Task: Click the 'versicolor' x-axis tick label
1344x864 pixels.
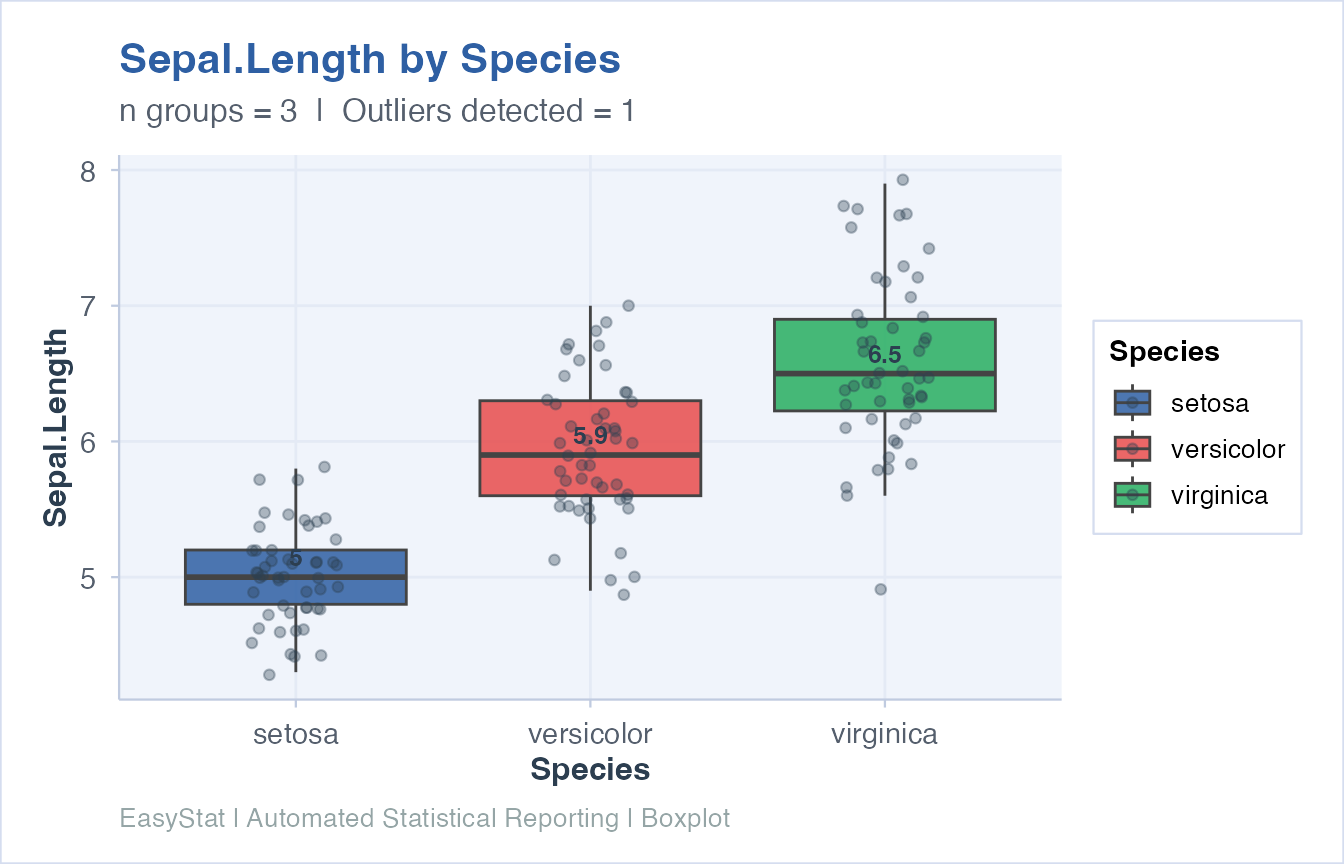Action: pyautogui.click(x=590, y=735)
